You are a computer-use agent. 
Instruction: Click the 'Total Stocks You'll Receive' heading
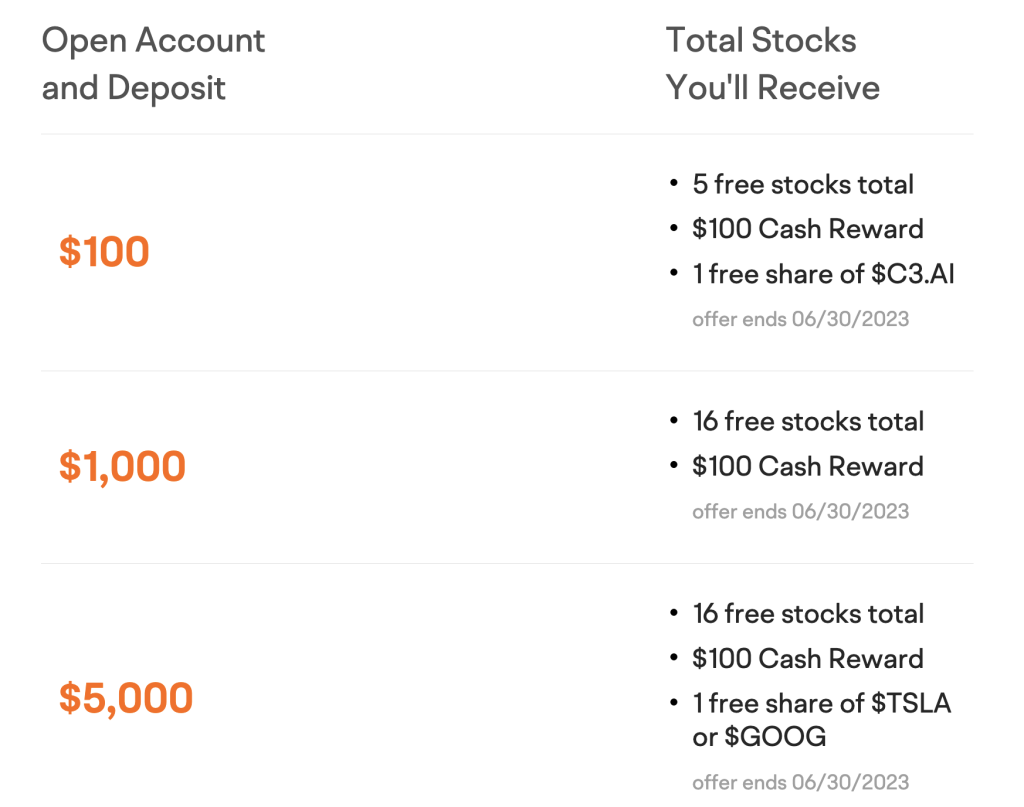coord(773,64)
